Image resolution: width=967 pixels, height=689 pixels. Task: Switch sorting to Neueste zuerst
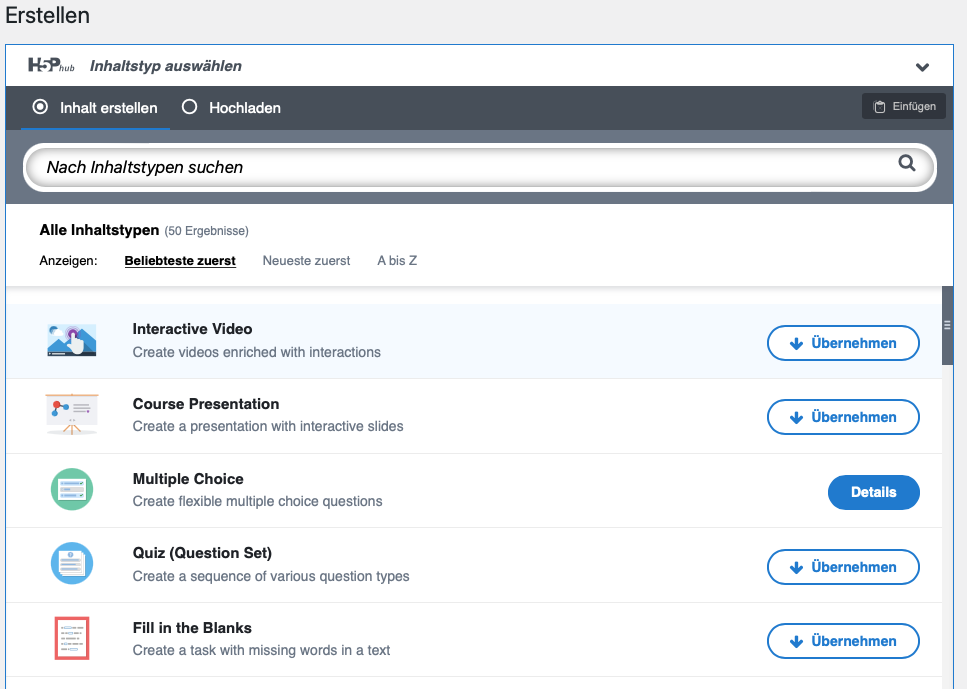point(306,260)
